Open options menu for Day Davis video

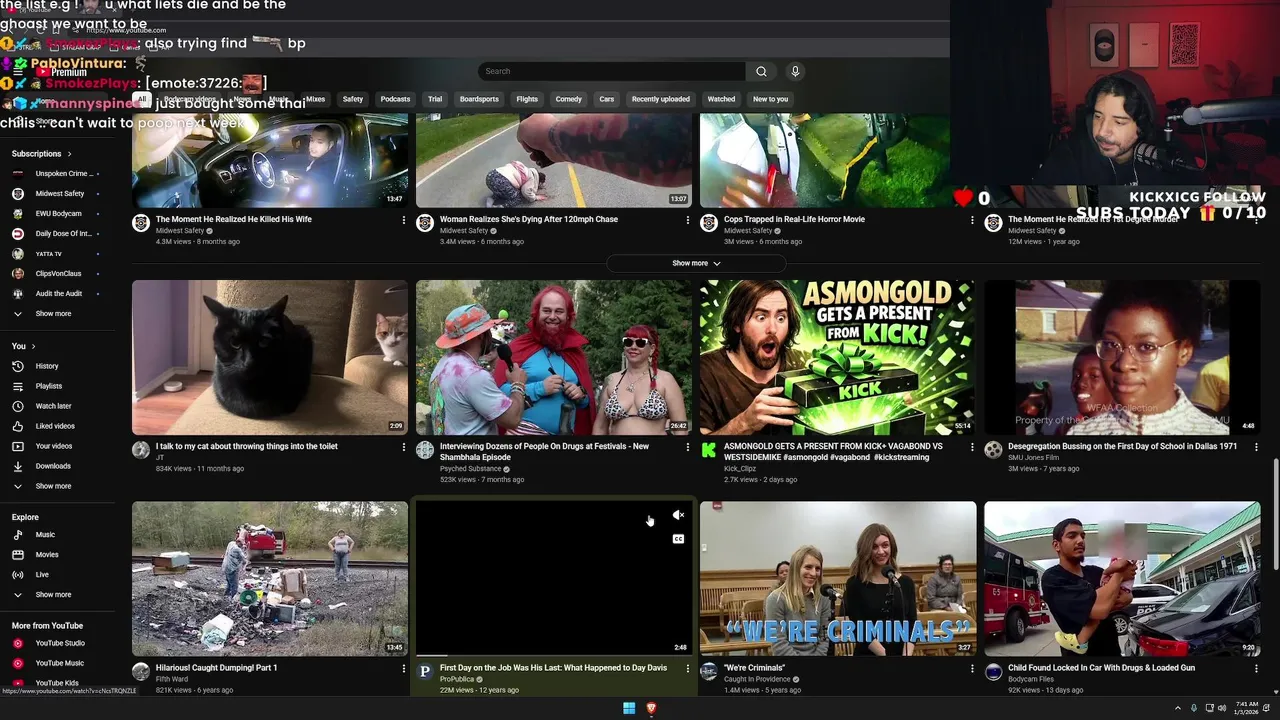(x=688, y=668)
